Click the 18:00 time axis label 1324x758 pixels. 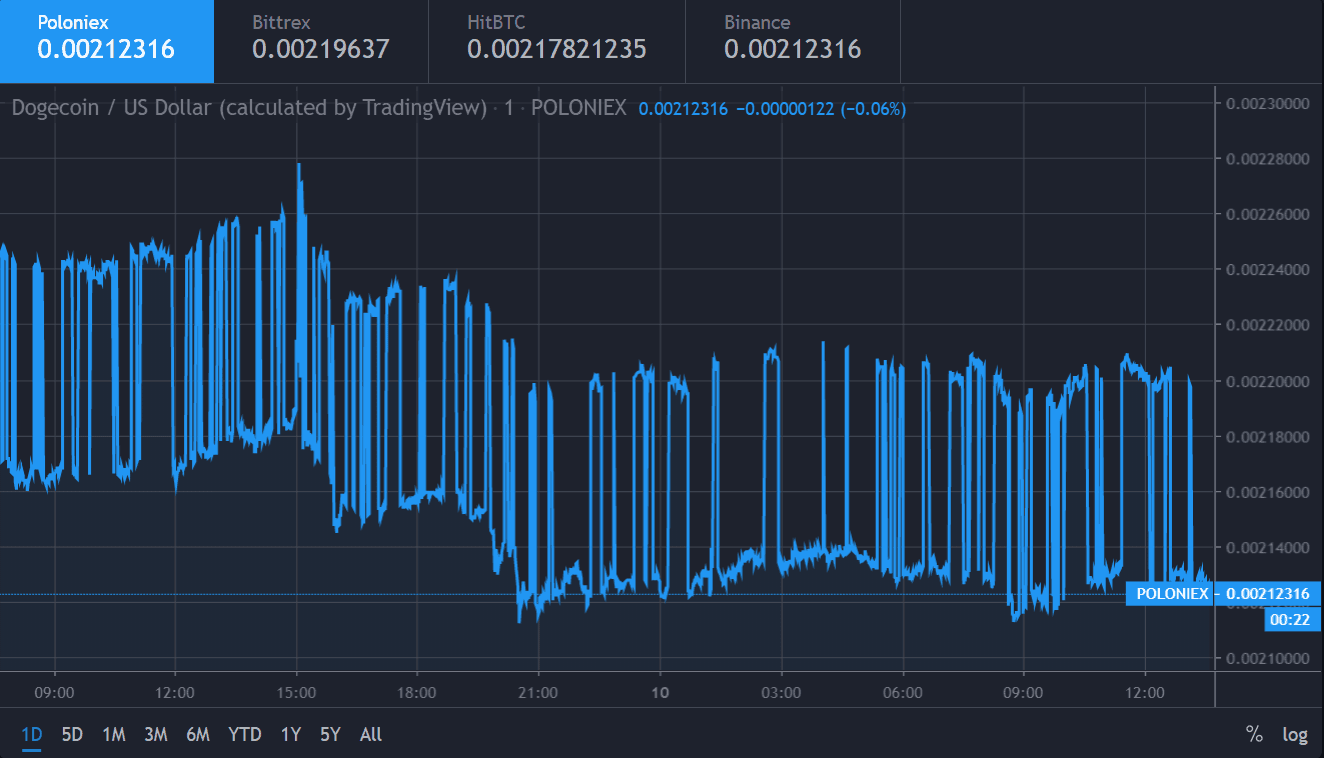coord(417,692)
